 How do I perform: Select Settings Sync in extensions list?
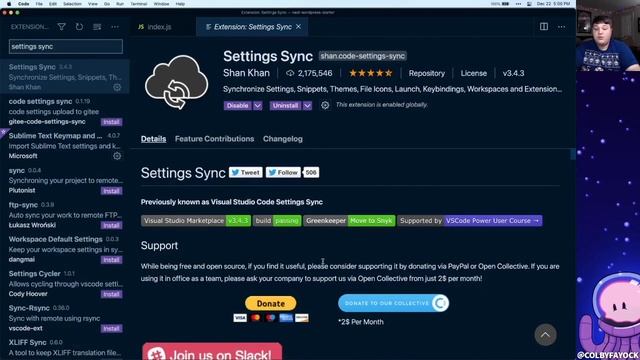[x=65, y=77]
